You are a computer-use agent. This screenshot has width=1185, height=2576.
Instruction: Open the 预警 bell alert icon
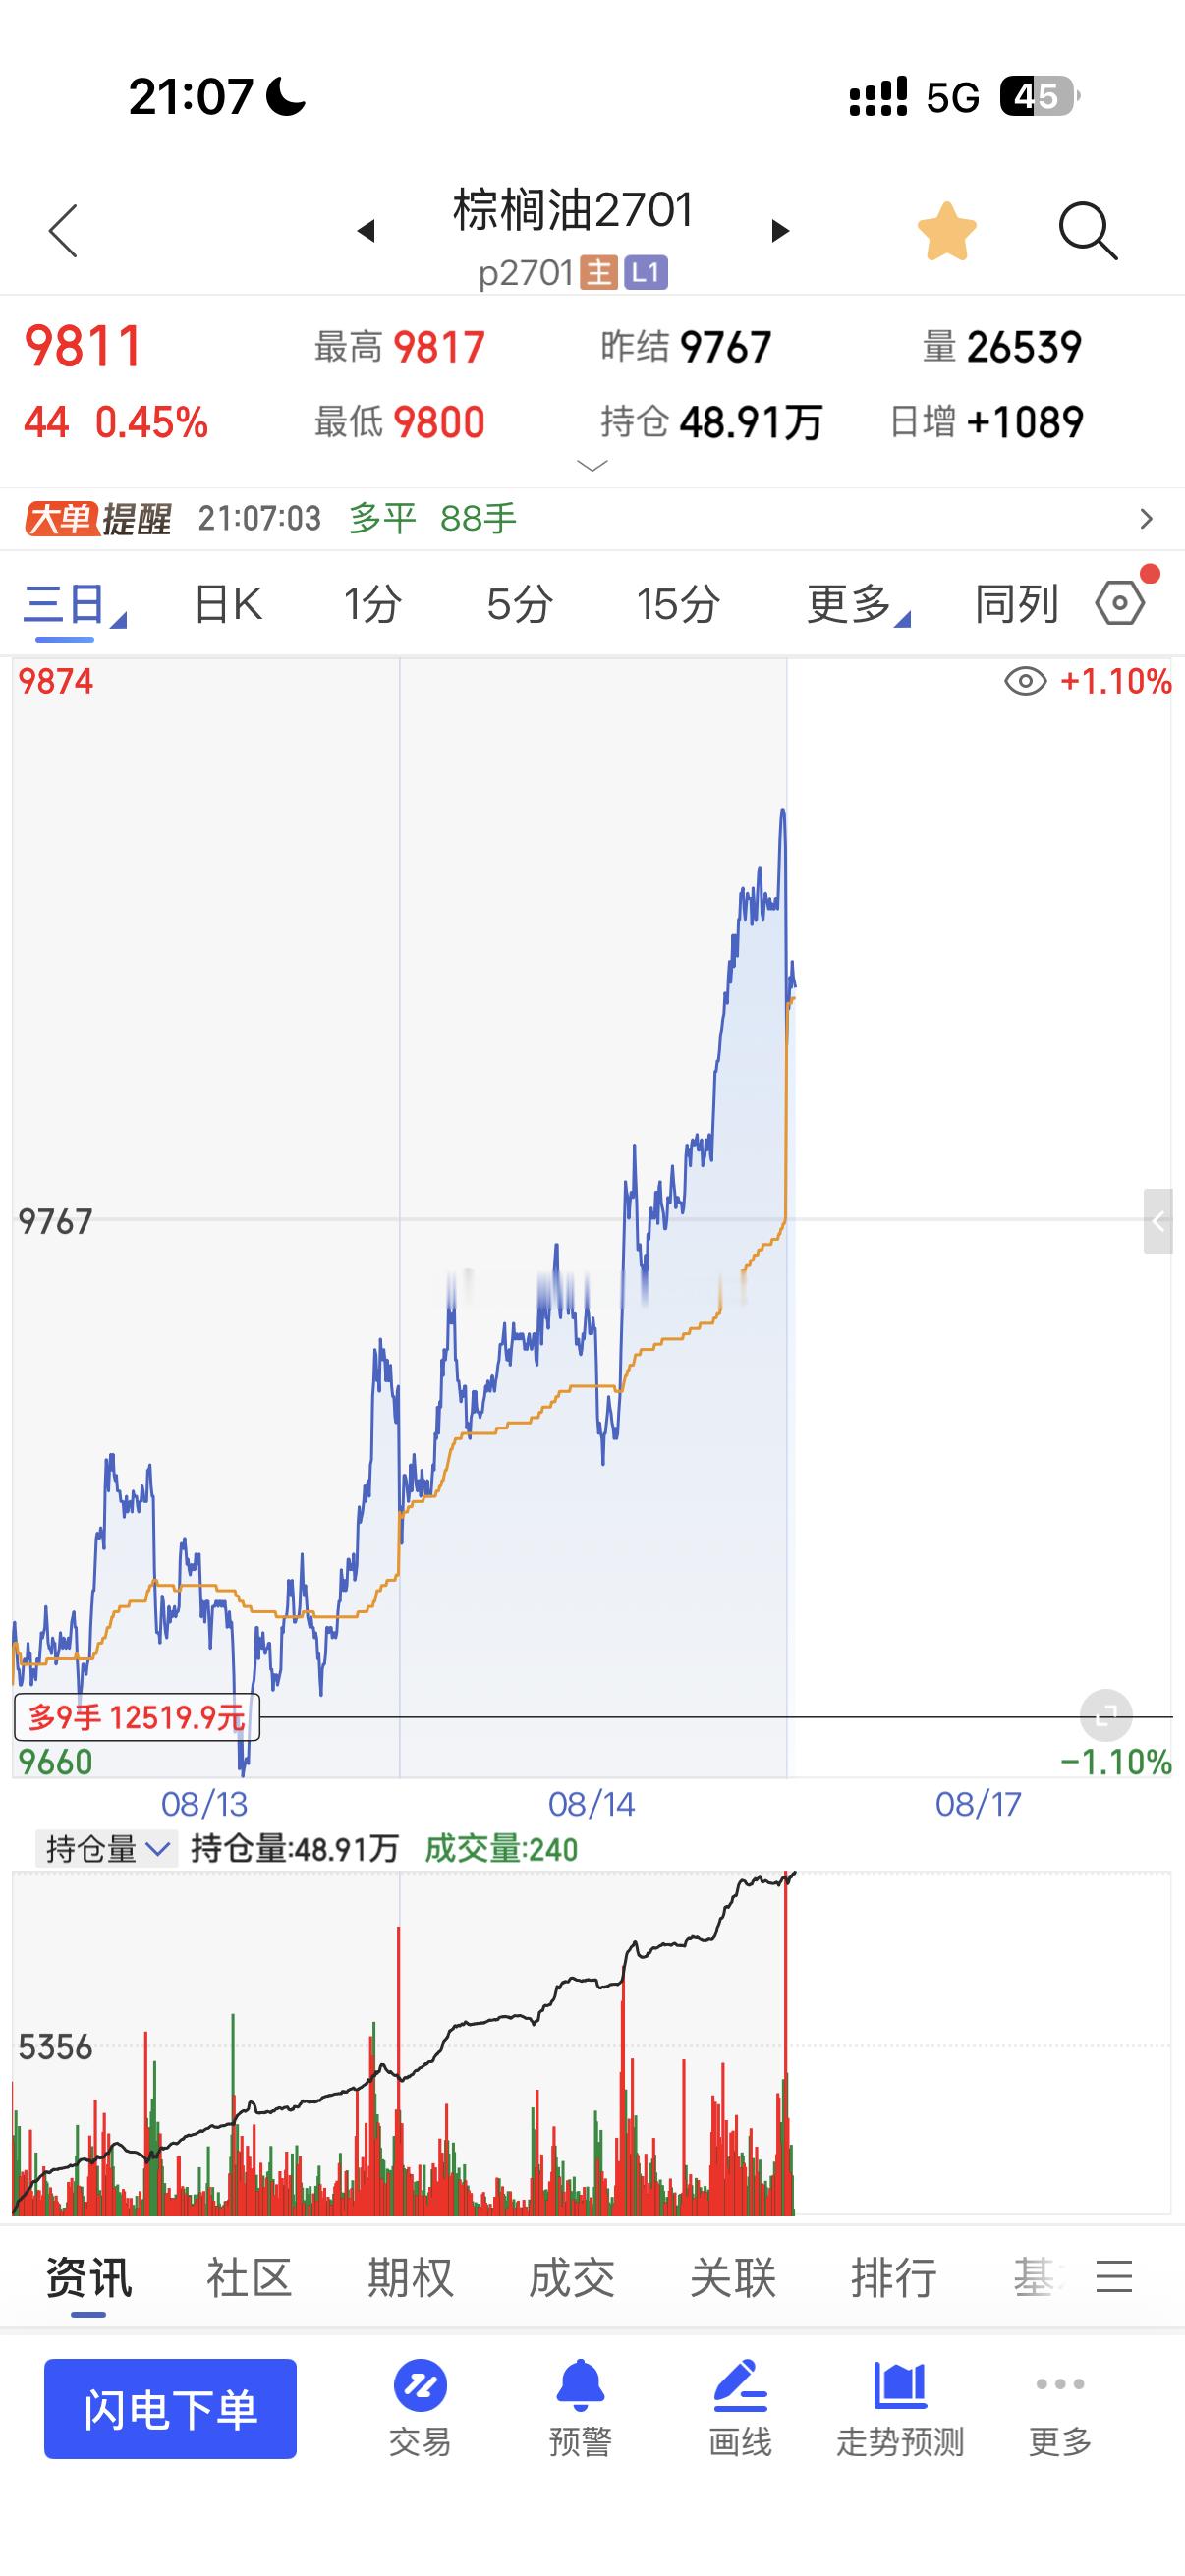pyautogui.click(x=580, y=2386)
